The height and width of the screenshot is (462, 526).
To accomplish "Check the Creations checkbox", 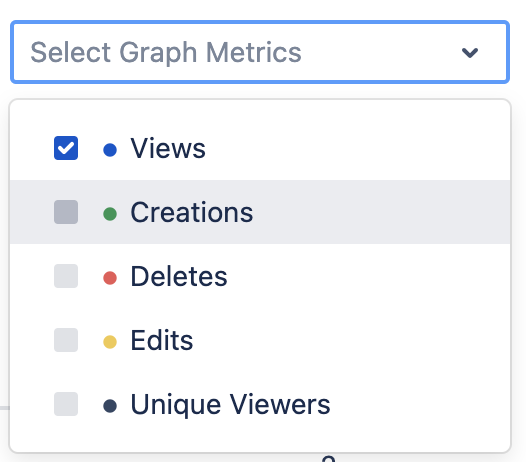I will tap(66, 212).
